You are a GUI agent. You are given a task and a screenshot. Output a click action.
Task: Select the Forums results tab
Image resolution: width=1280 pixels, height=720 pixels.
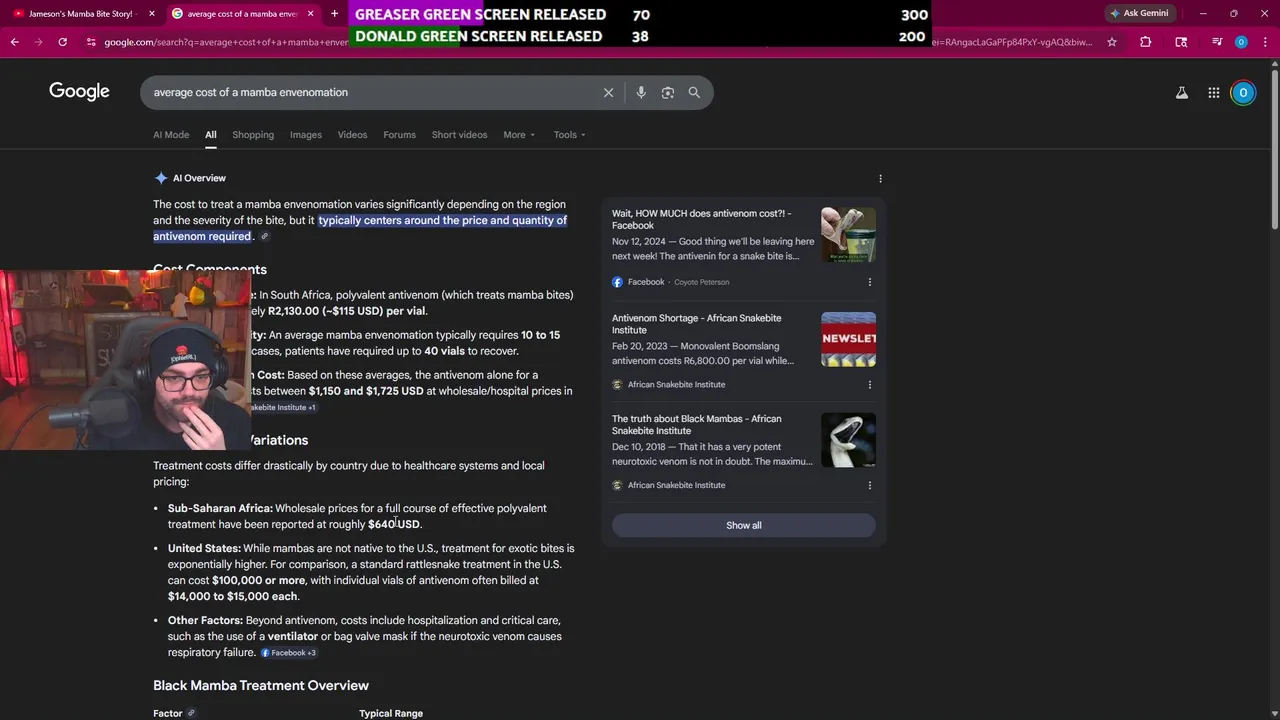pos(399,134)
